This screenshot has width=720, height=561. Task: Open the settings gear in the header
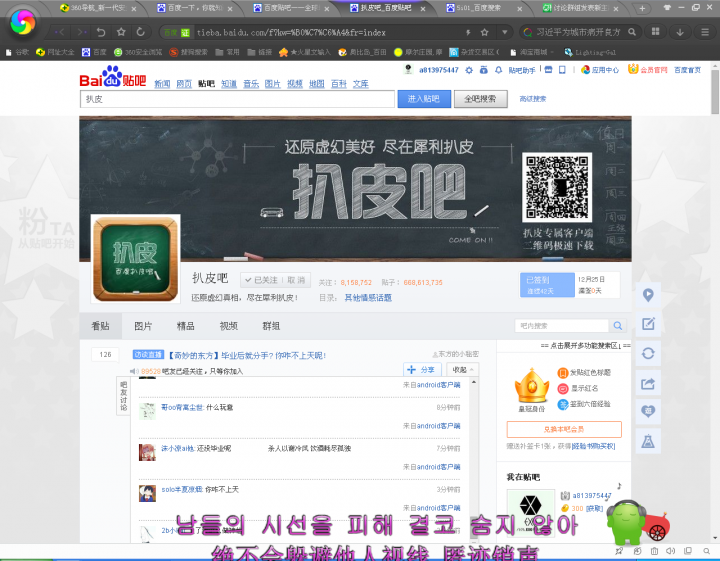(x=469, y=70)
